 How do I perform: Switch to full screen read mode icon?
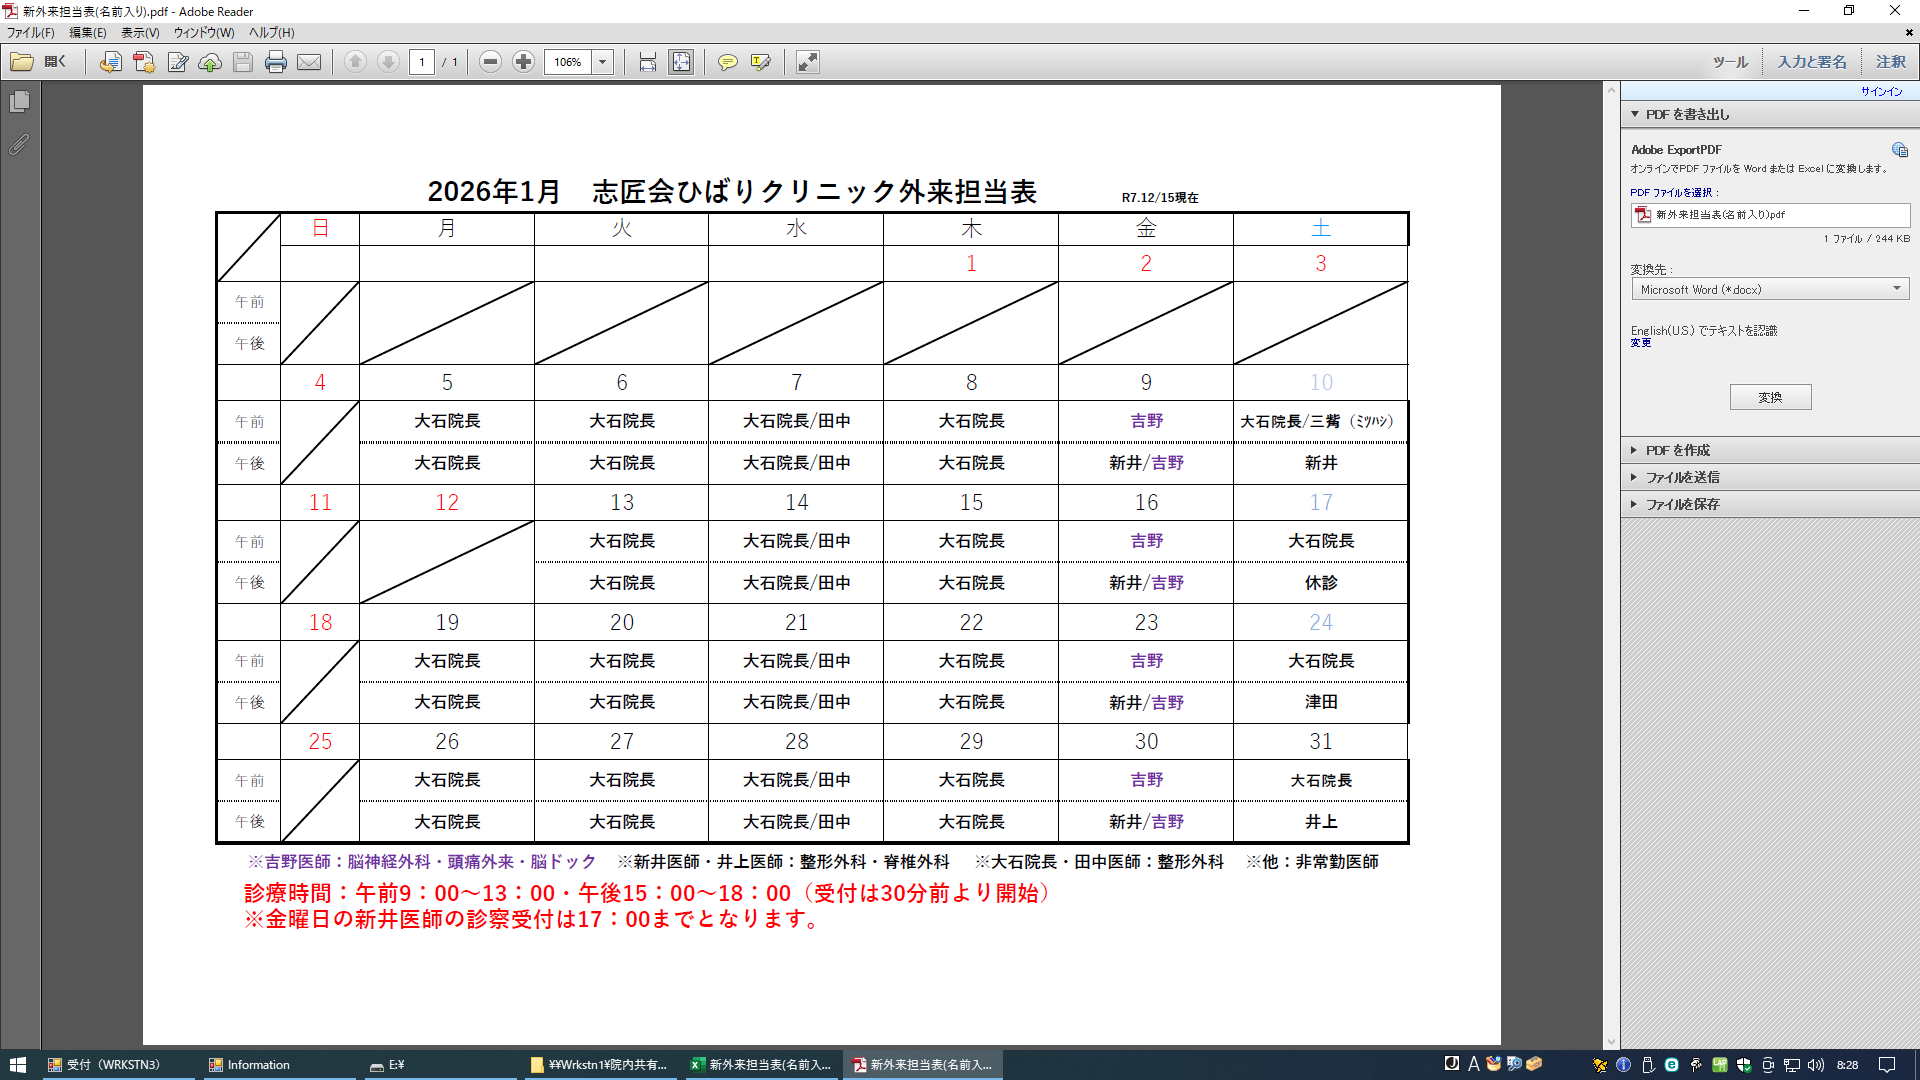[x=807, y=62]
